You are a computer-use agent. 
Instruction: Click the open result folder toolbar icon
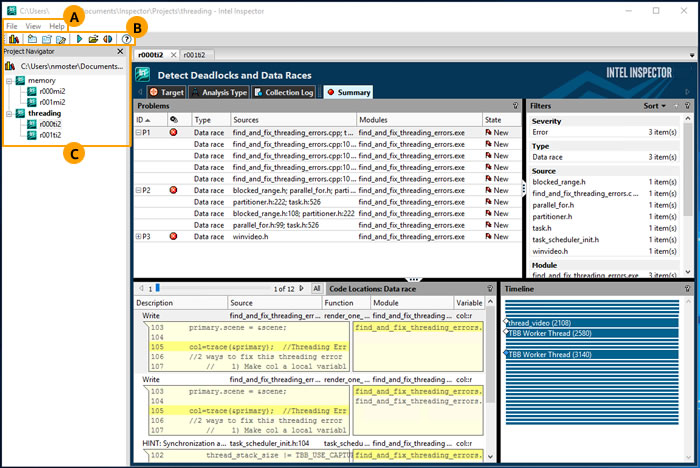[x=93, y=38]
